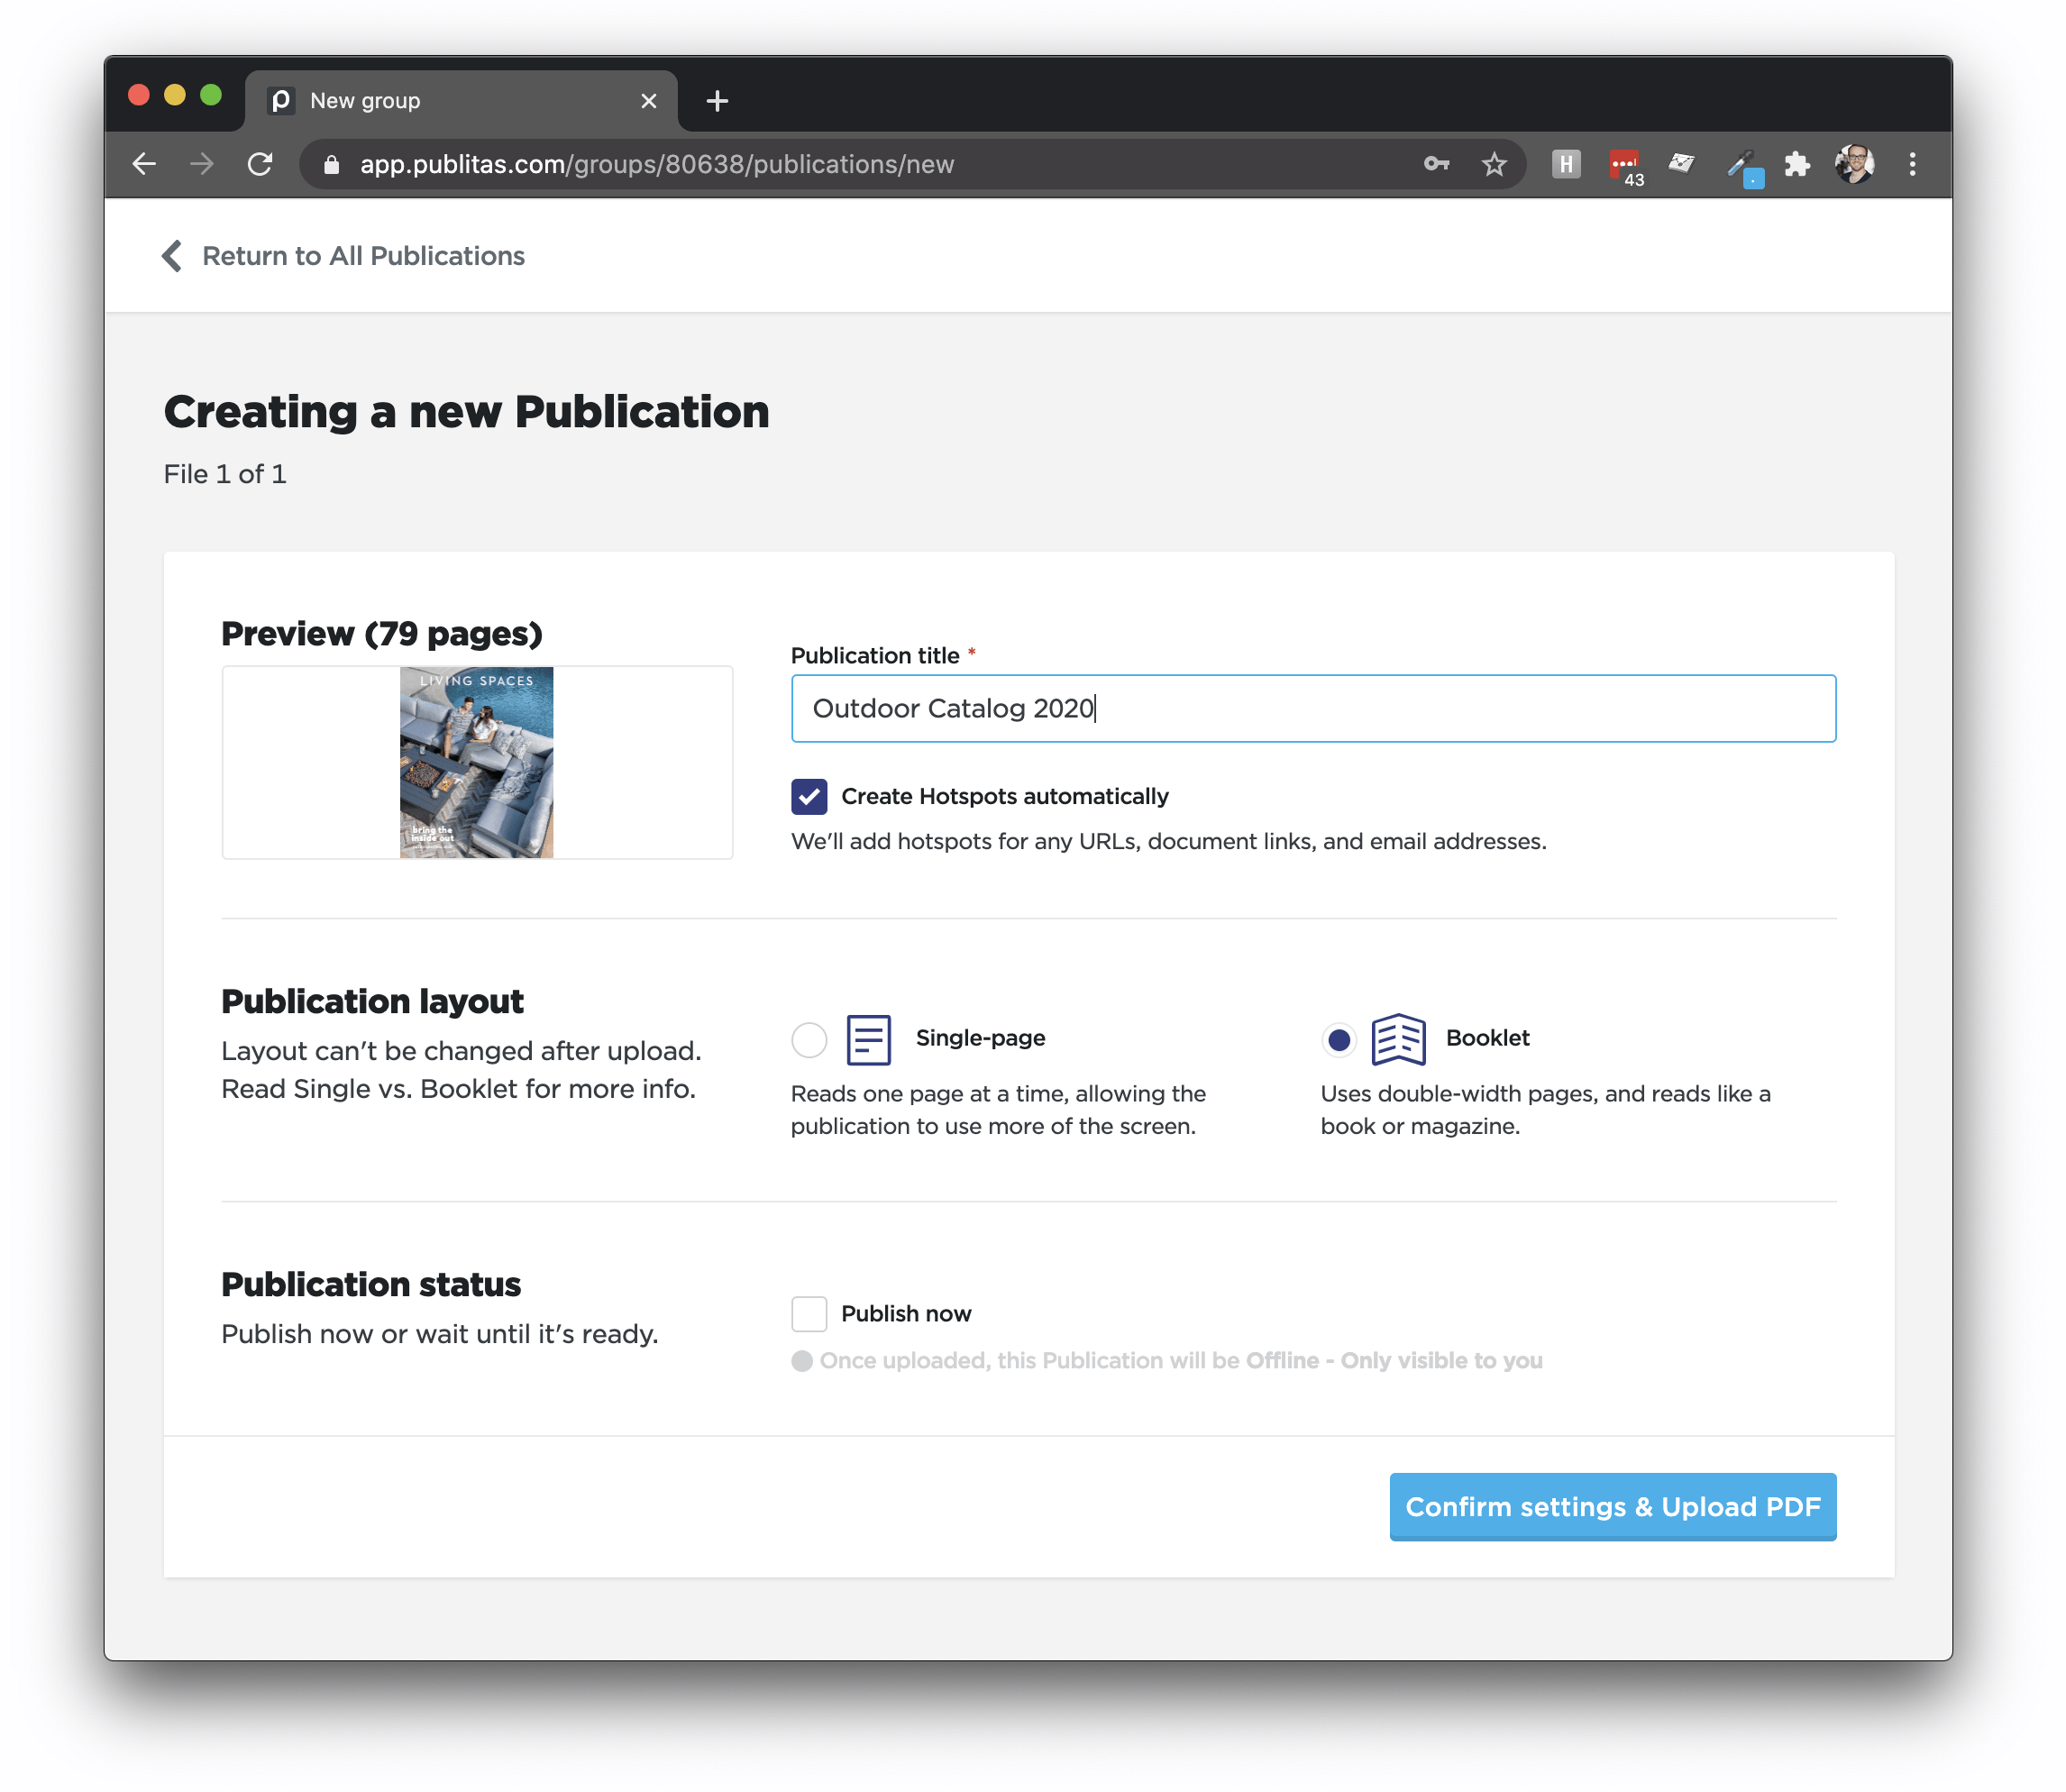Open the Extensions puzzle piece menu
Image resolution: width=2066 pixels, height=1792 pixels.
click(1797, 164)
